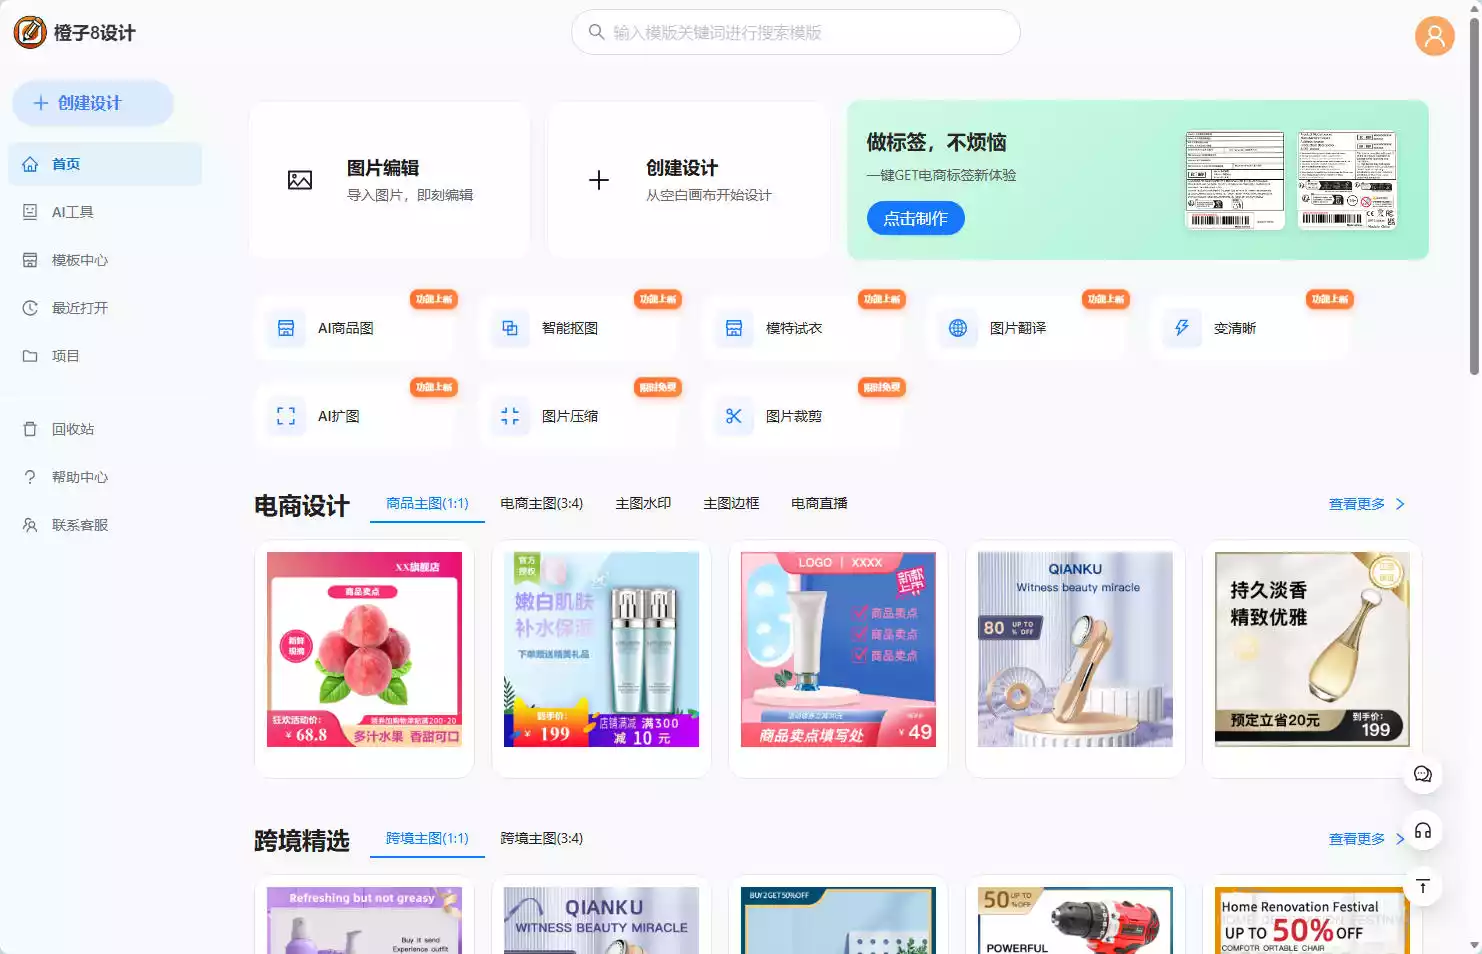
Task: Switch to 跨境主图(1:1) tab
Action: tap(427, 838)
